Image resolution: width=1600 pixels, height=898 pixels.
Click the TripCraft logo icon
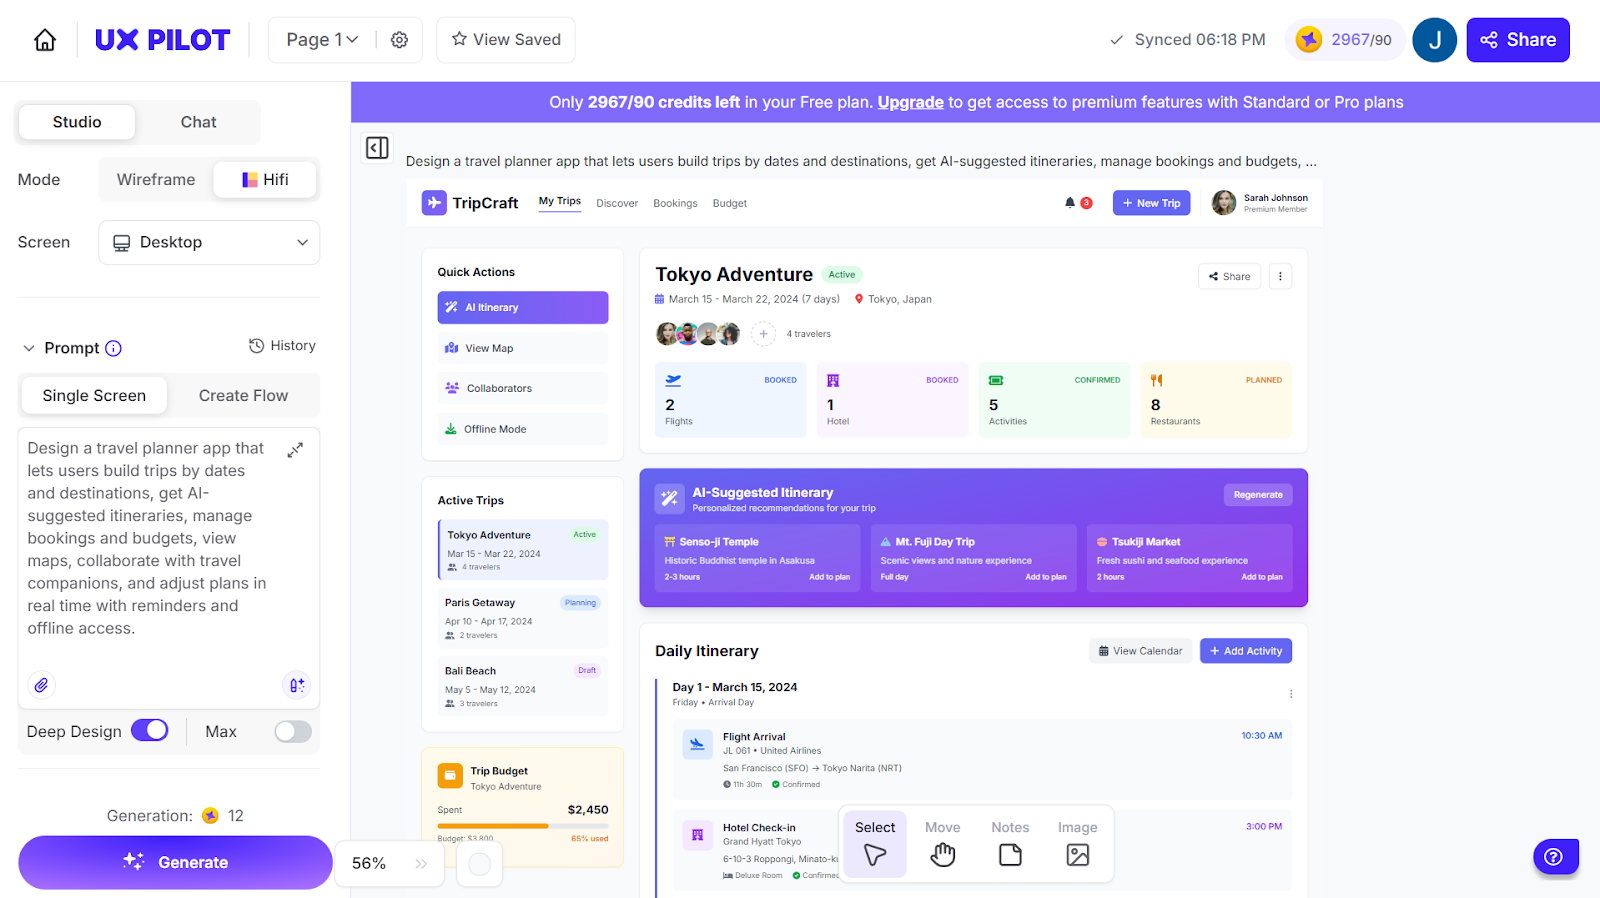(434, 203)
